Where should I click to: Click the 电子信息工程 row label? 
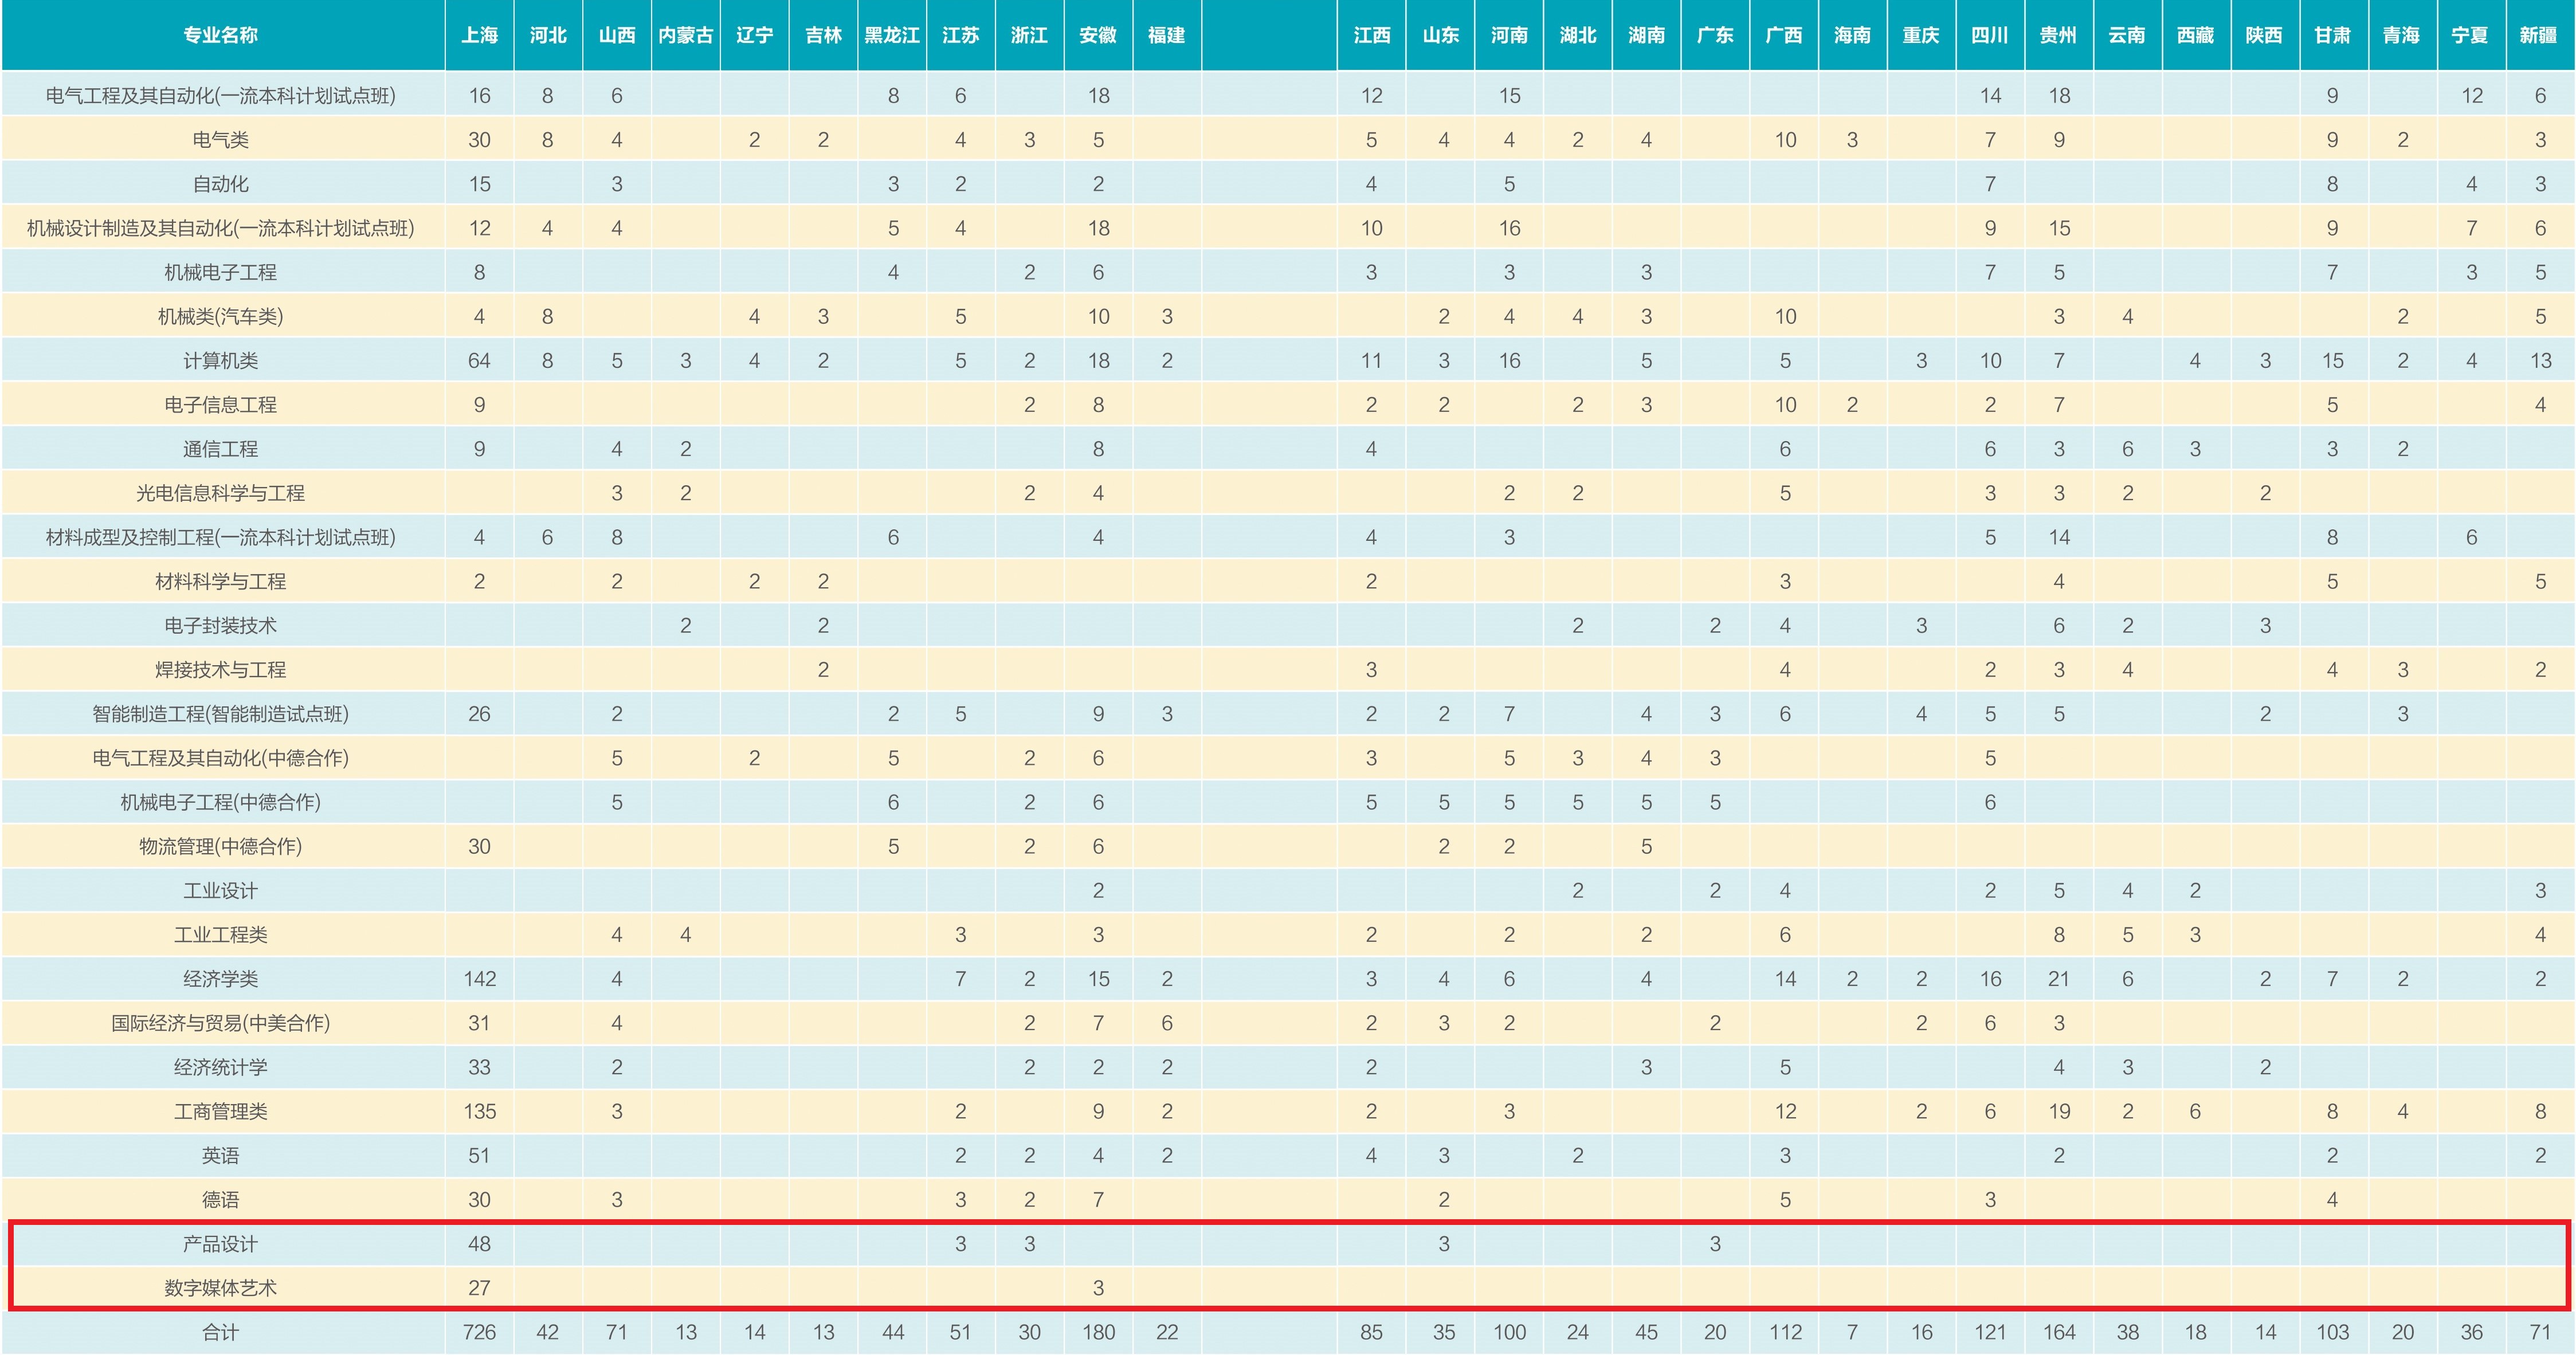coord(220,405)
